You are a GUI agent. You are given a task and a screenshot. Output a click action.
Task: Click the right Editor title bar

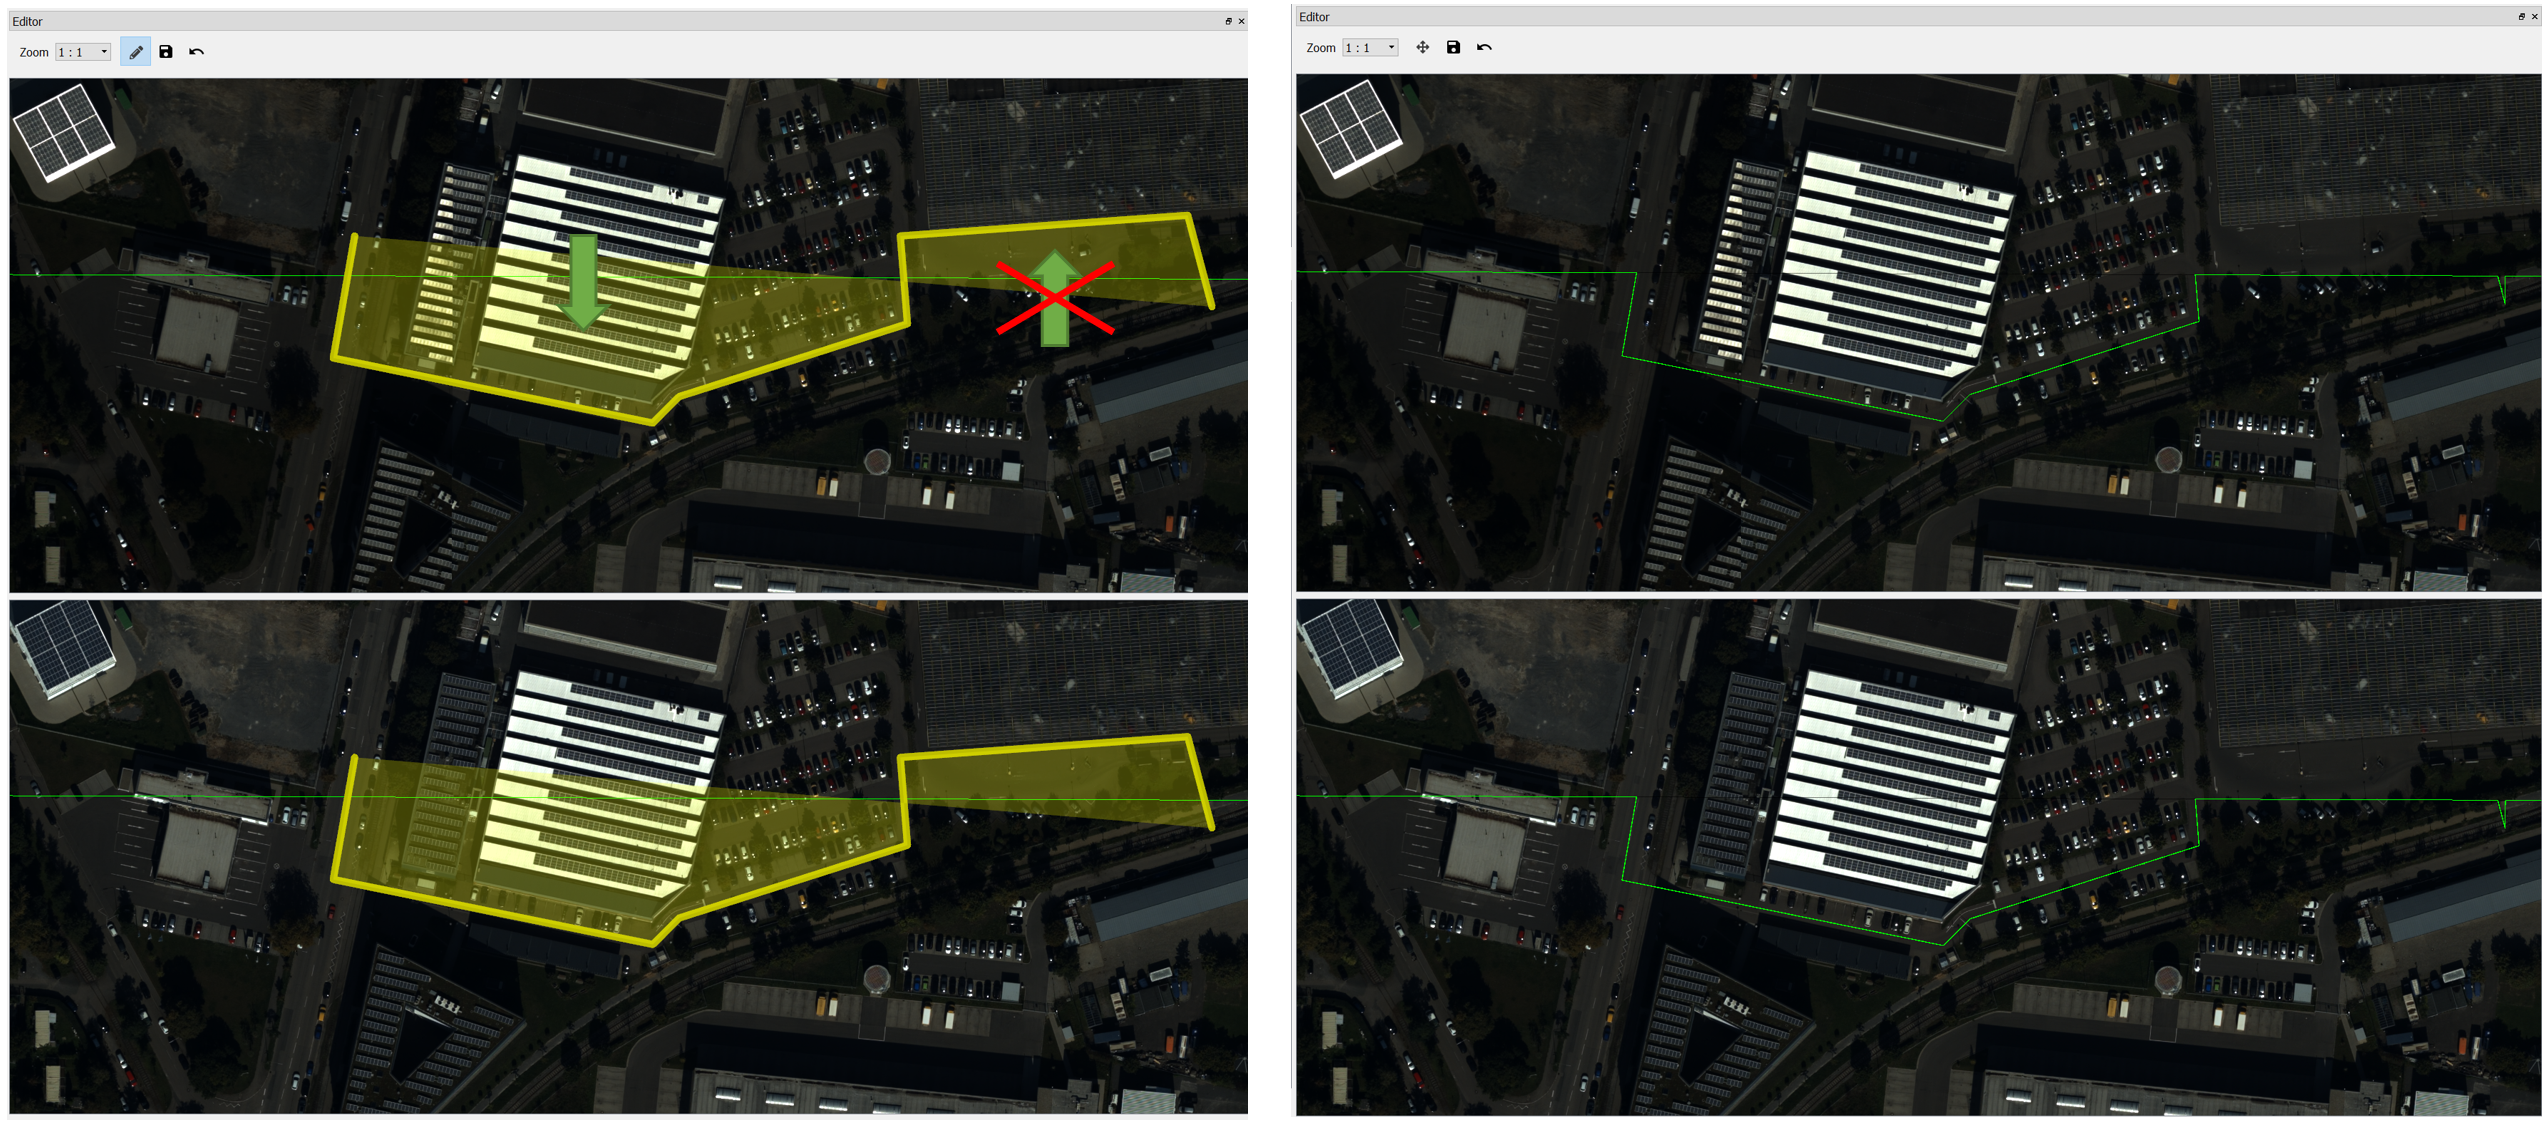tap(1900, 17)
